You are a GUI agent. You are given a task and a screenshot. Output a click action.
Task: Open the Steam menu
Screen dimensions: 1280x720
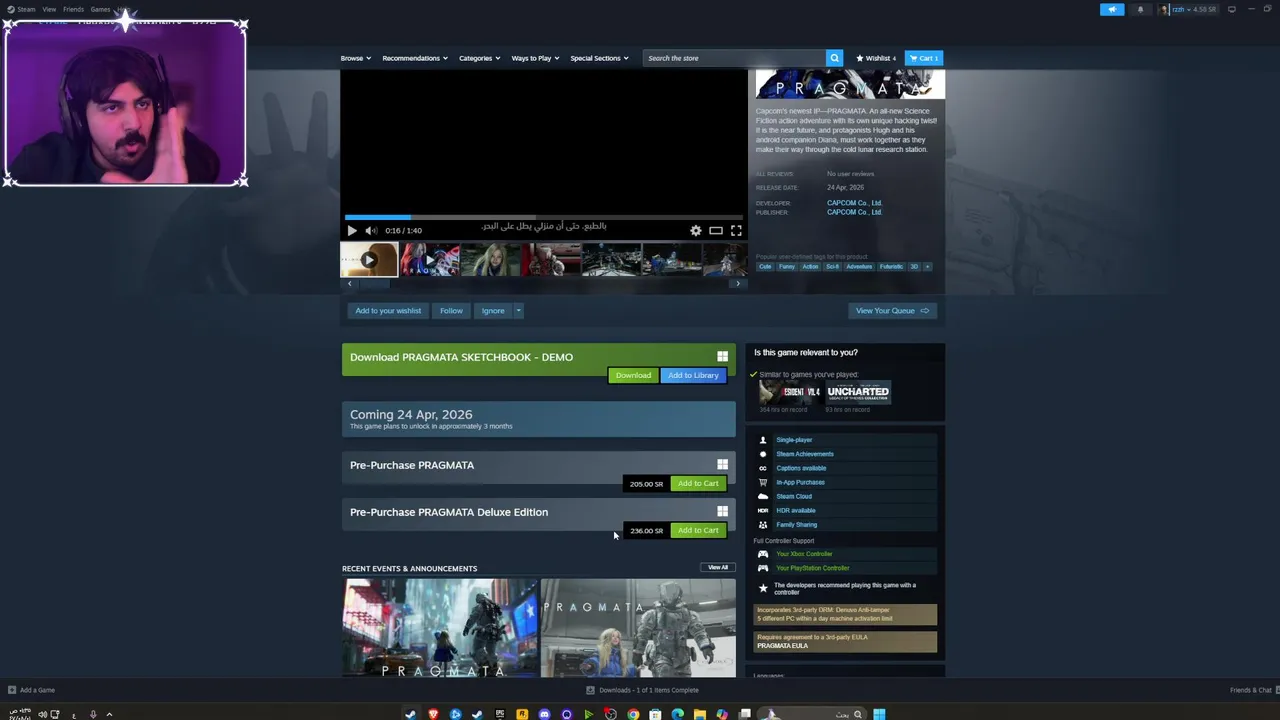[21, 9]
